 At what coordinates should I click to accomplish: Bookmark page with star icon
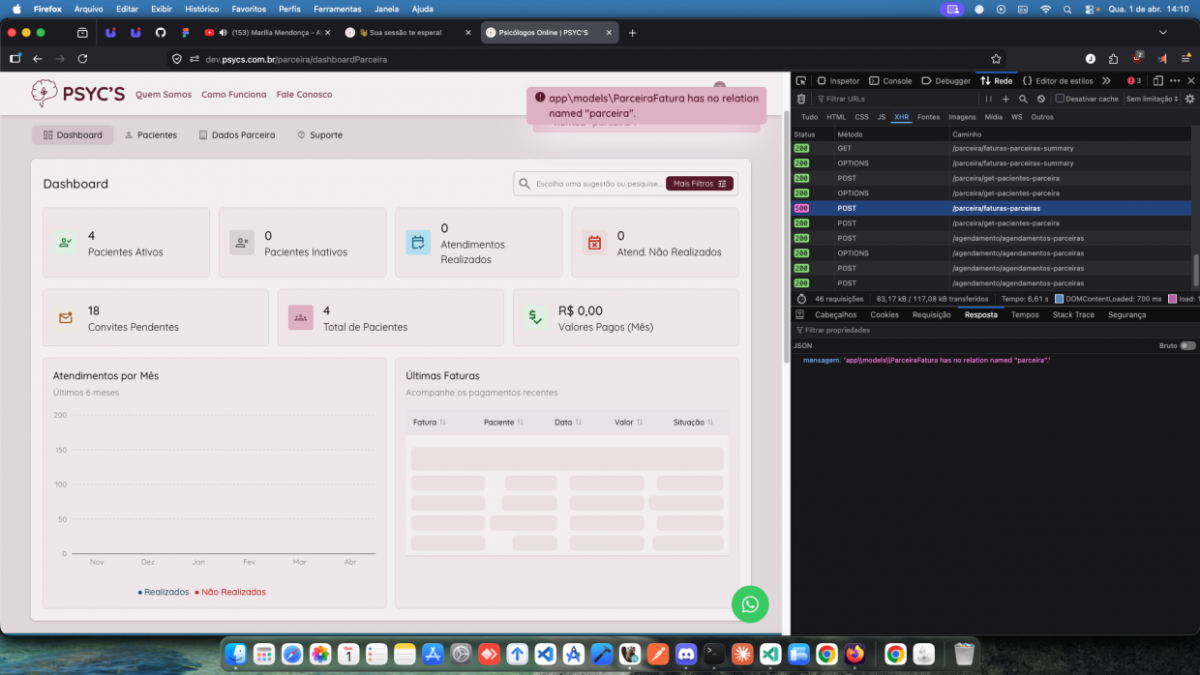[x=996, y=59]
